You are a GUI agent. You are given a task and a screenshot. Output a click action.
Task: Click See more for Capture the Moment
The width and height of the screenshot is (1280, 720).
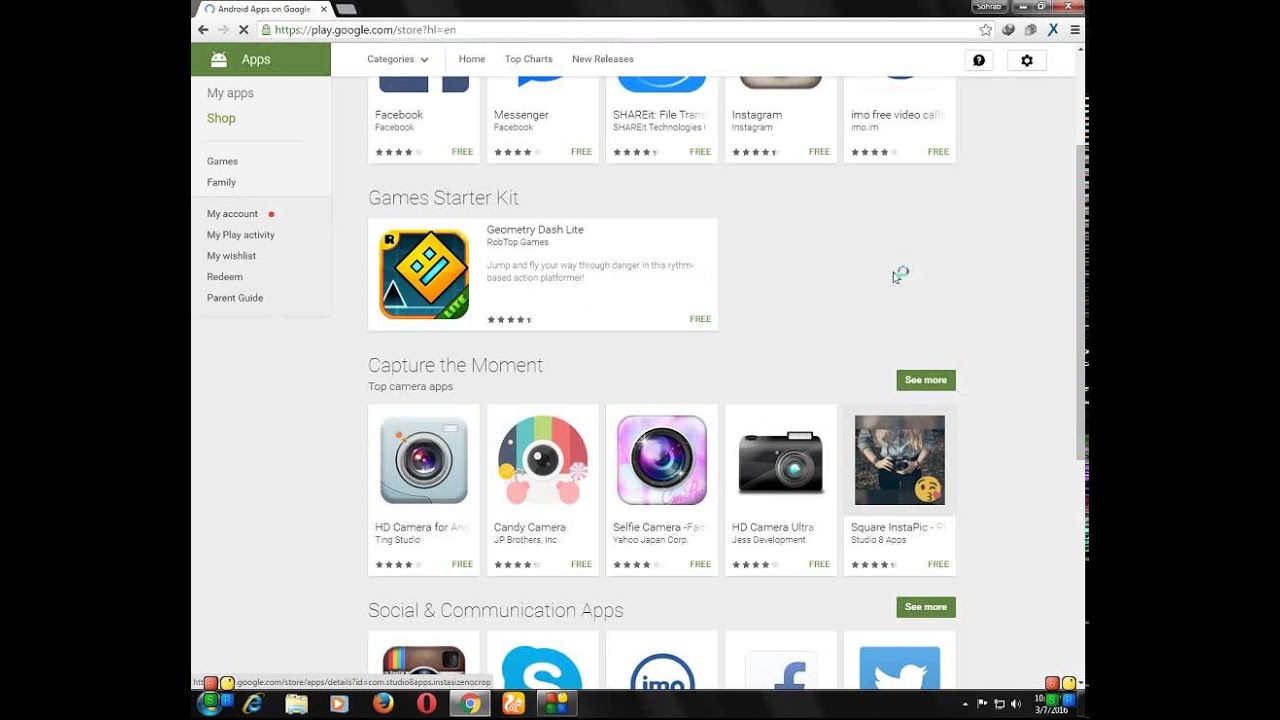coord(926,380)
